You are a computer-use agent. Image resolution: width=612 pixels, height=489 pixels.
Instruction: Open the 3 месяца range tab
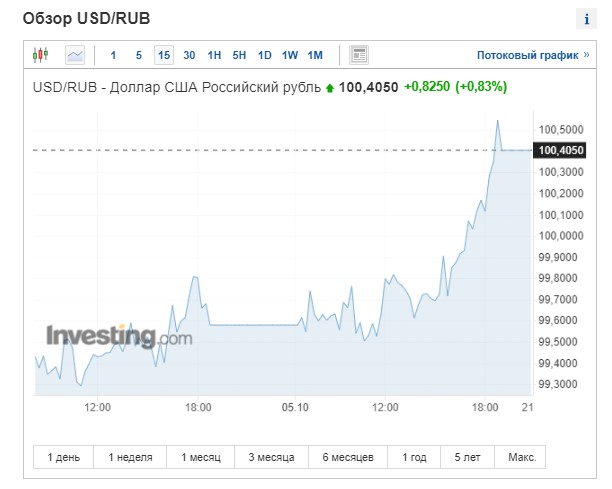(270, 457)
